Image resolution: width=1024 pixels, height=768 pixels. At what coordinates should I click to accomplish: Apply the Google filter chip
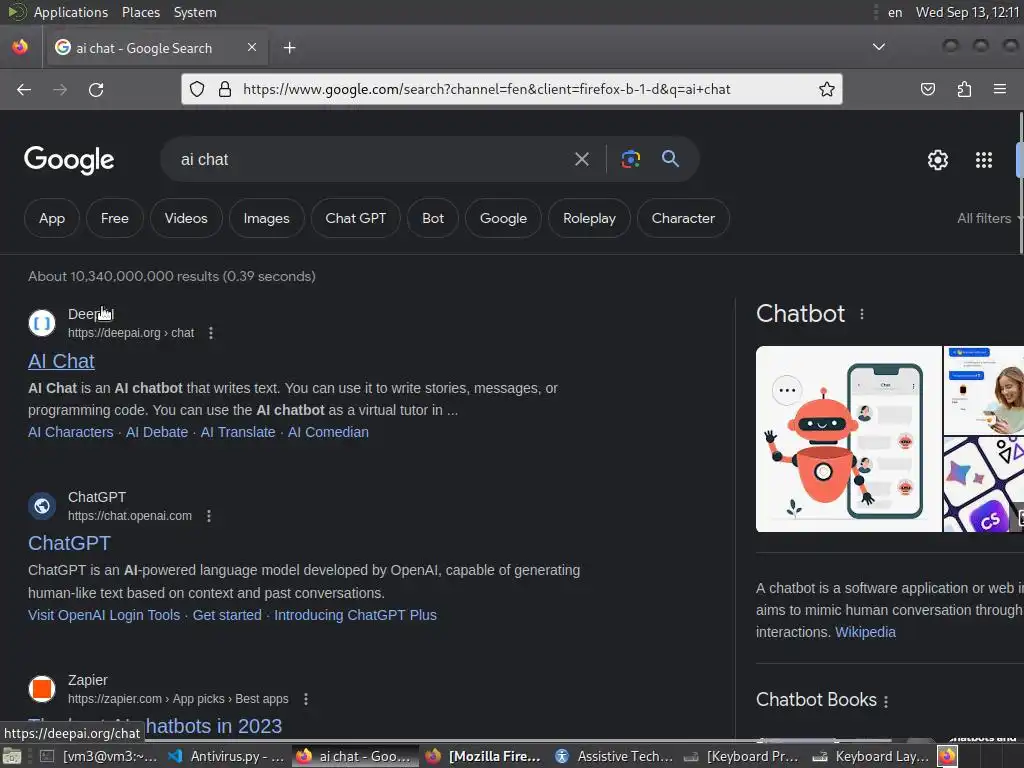click(x=504, y=218)
